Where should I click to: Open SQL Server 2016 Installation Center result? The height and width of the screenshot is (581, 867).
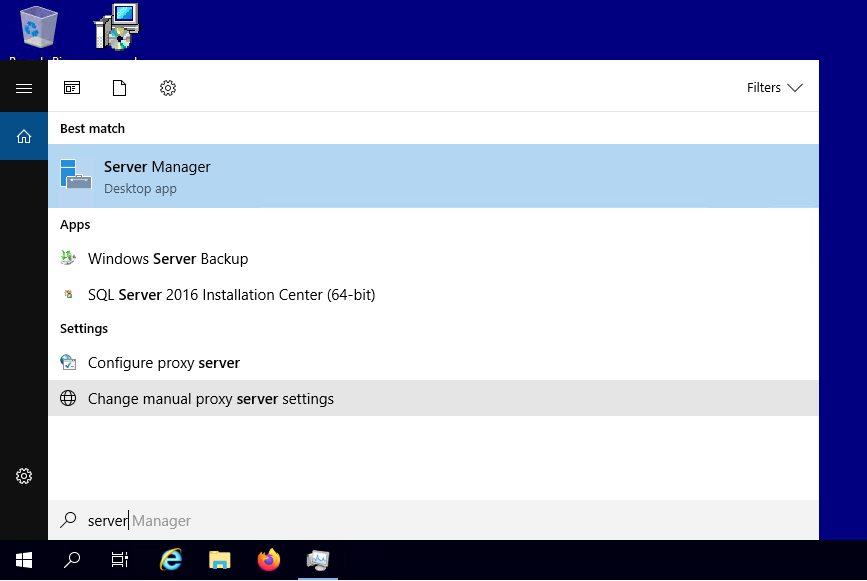pos(433,295)
